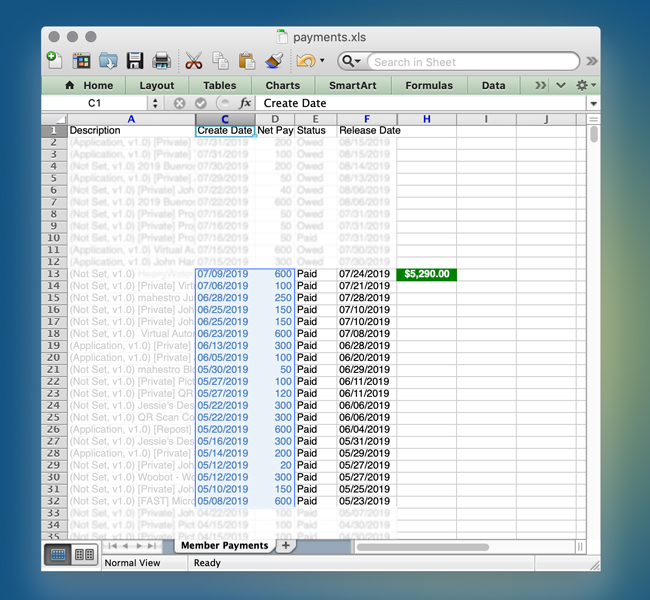Viewport: 650px width, 600px height.
Task: Select the Release Date header cell
Action: (367, 131)
